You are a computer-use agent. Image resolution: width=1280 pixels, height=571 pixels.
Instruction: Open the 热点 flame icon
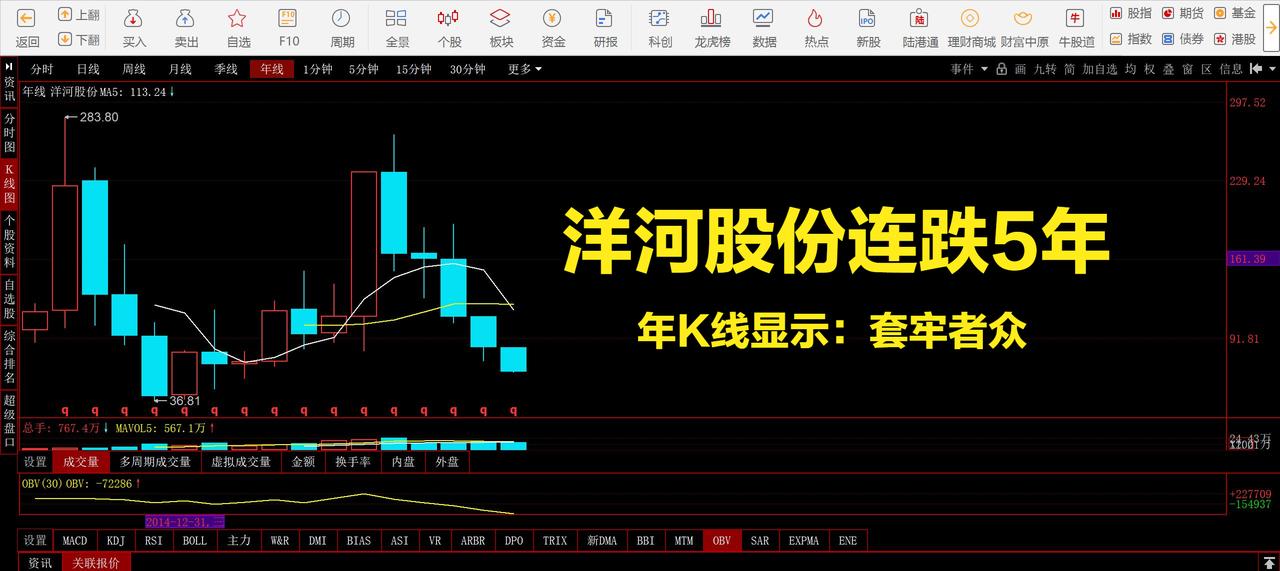click(x=816, y=18)
